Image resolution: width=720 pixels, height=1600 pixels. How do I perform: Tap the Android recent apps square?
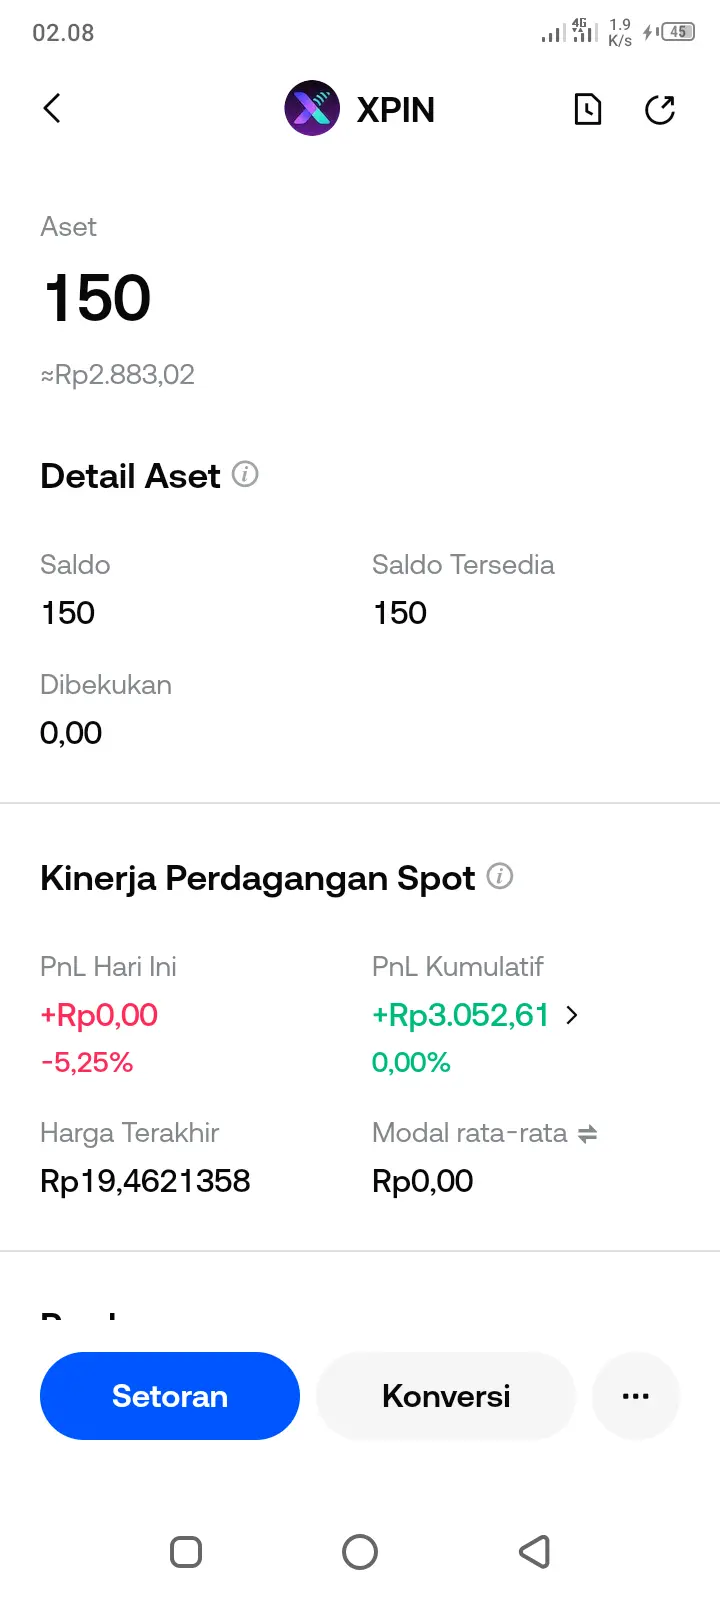click(186, 1552)
